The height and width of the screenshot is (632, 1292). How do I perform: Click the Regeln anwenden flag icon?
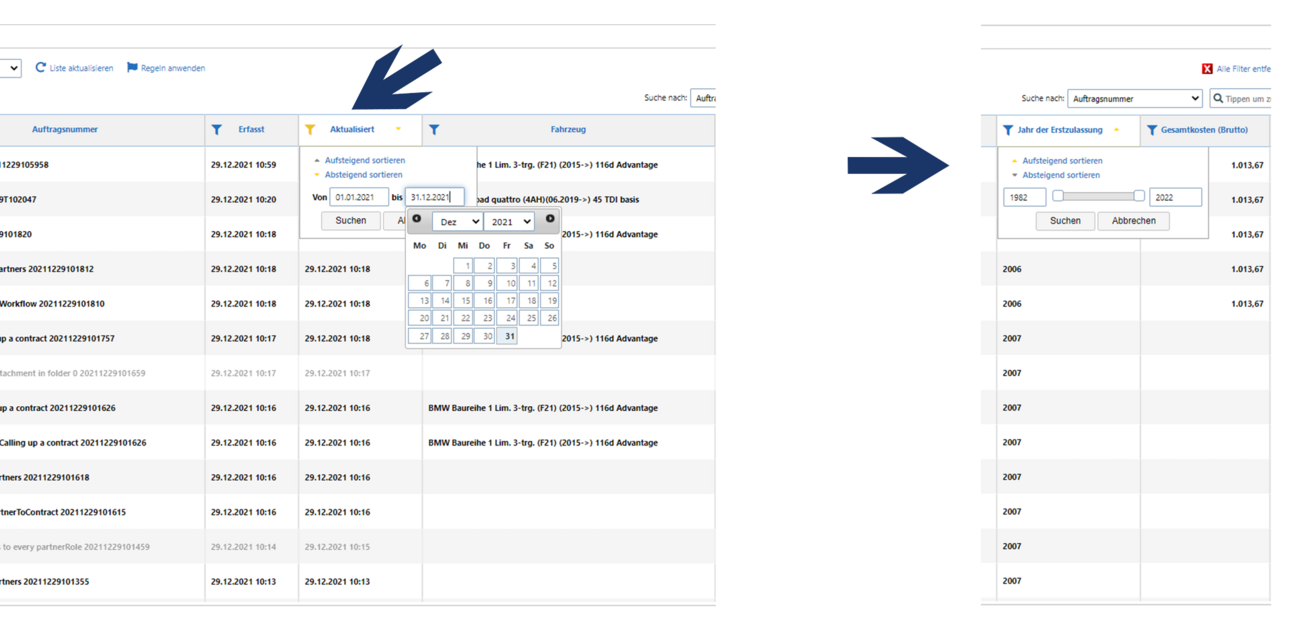pos(132,68)
